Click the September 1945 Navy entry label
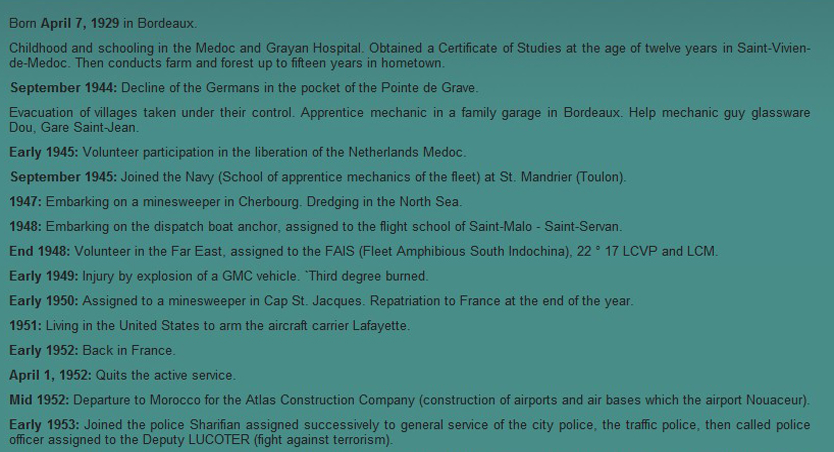The image size is (834, 452). tap(63, 177)
